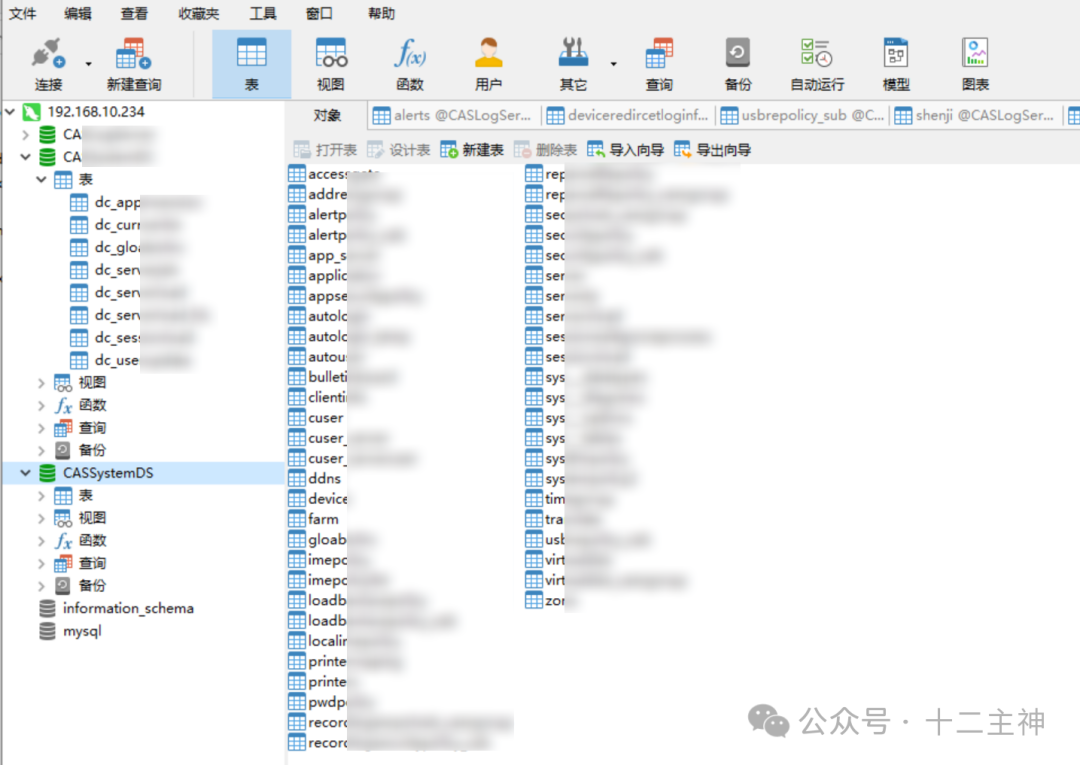Screen dimensions: 1080x765
Task: Expand 备份 under CASSystemDS
Action: [x=41, y=586]
